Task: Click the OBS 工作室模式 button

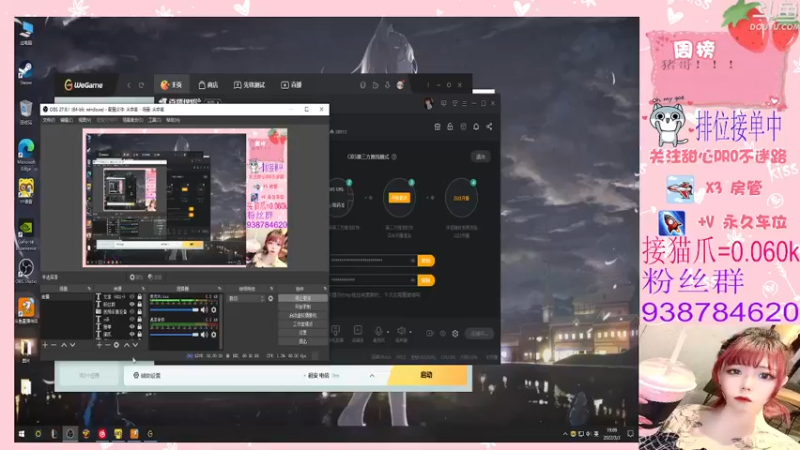Action: point(303,324)
